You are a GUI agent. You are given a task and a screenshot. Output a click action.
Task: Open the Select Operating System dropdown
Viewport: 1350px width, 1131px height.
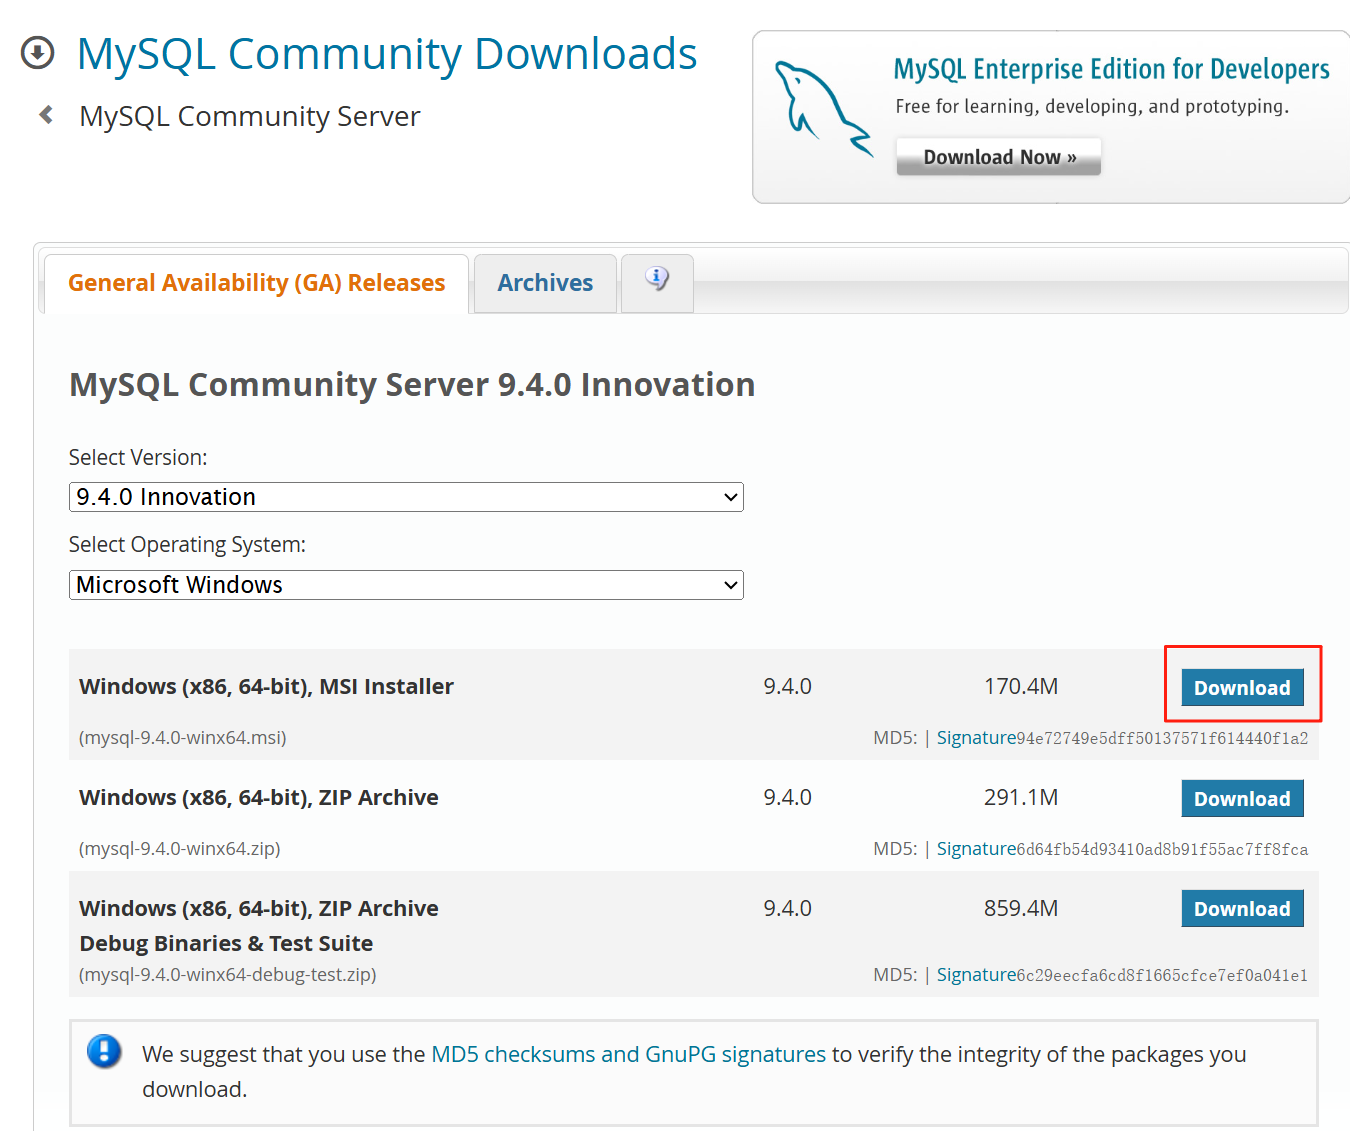(x=406, y=585)
